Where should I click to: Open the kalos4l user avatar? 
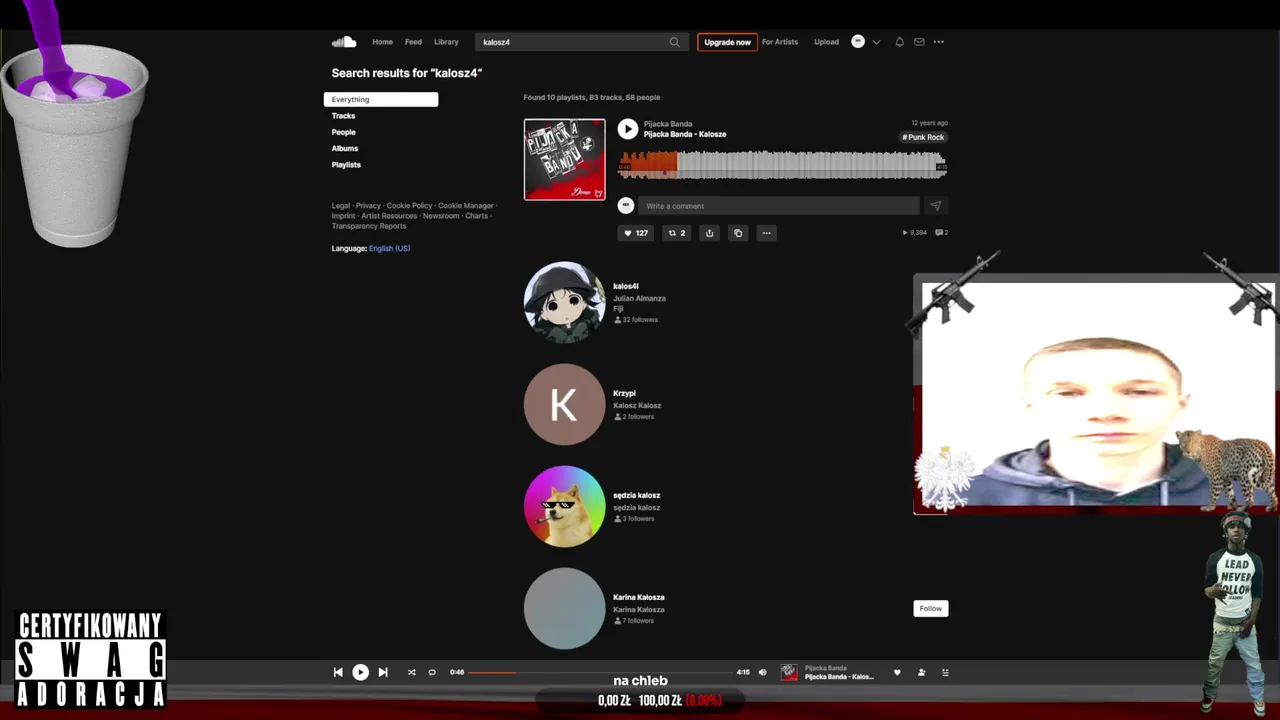coord(564,302)
